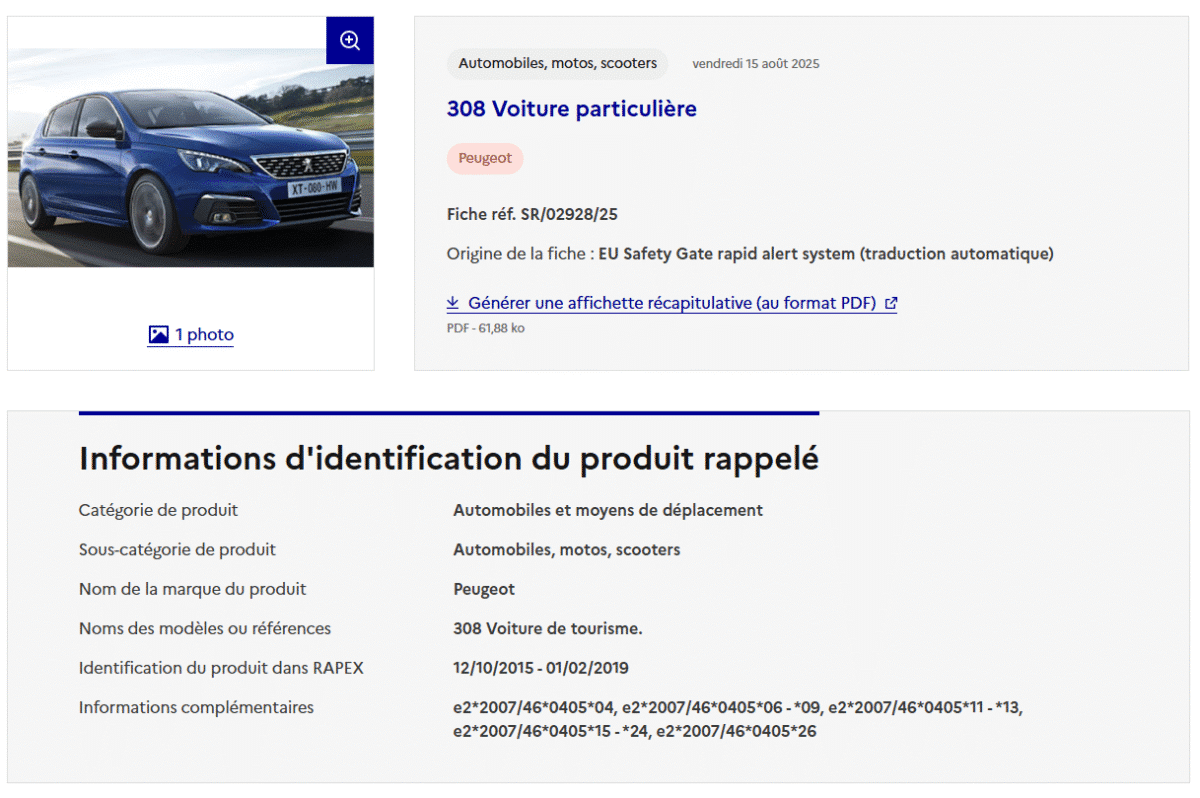Select 'Automobiles, motos, scooters' sub-category value
Screen dimensions: 1200x798
point(567,550)
